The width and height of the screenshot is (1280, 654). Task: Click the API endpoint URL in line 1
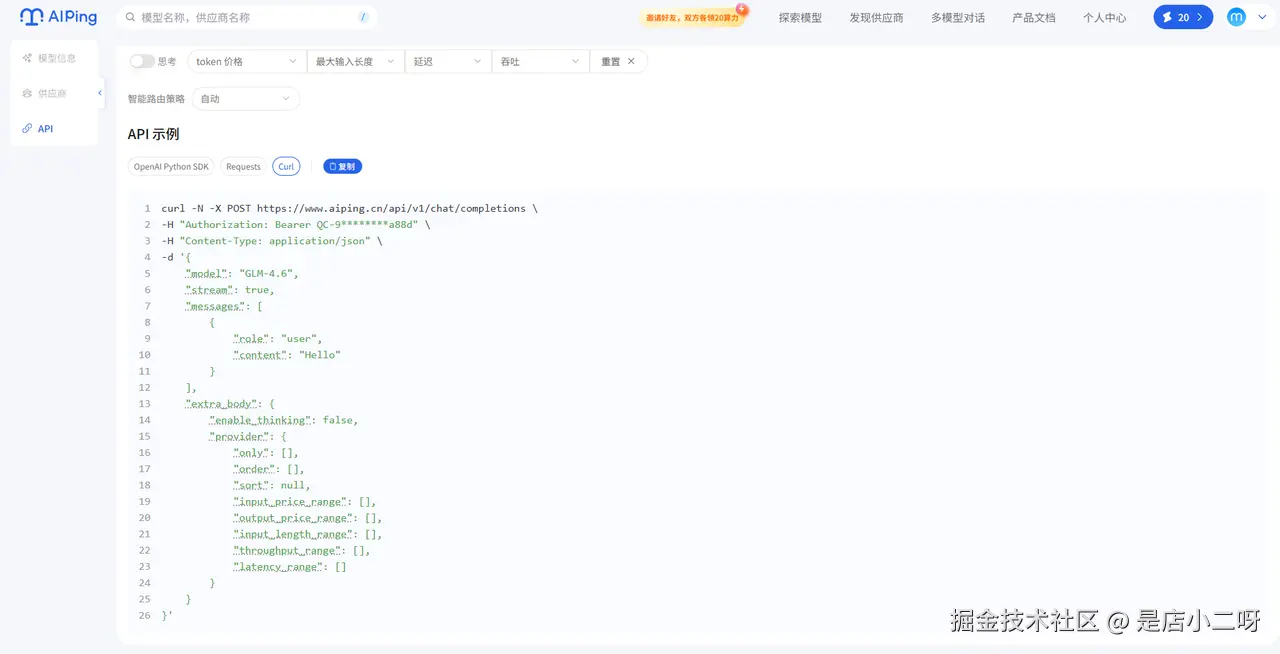click(x=391, y=208)
